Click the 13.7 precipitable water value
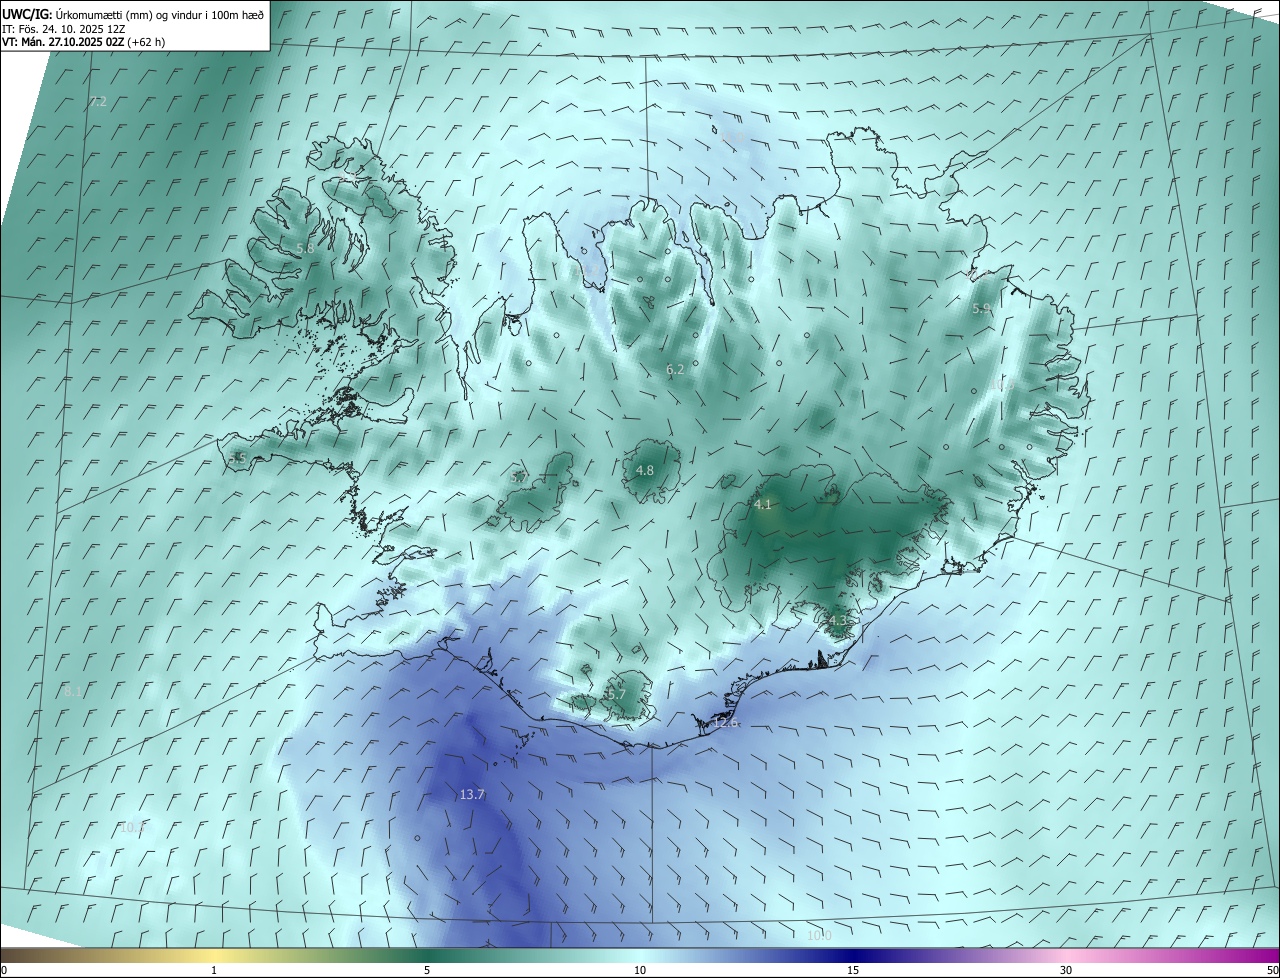The width and height of the screenshot is (1280, 978). click(472, 795)
